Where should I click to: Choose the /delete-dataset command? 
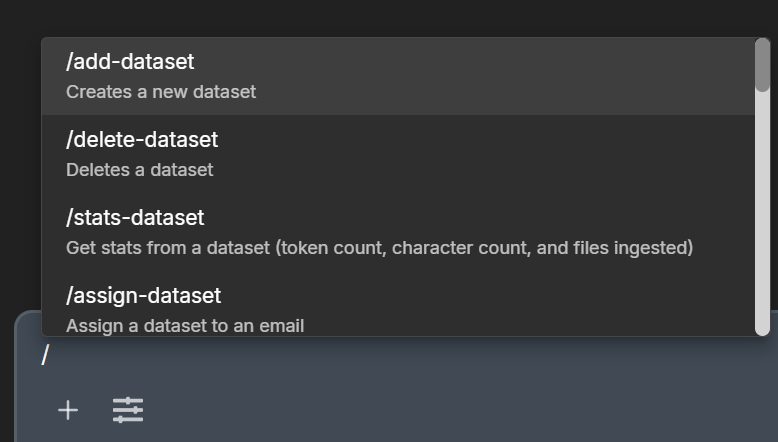coord(142,140)
